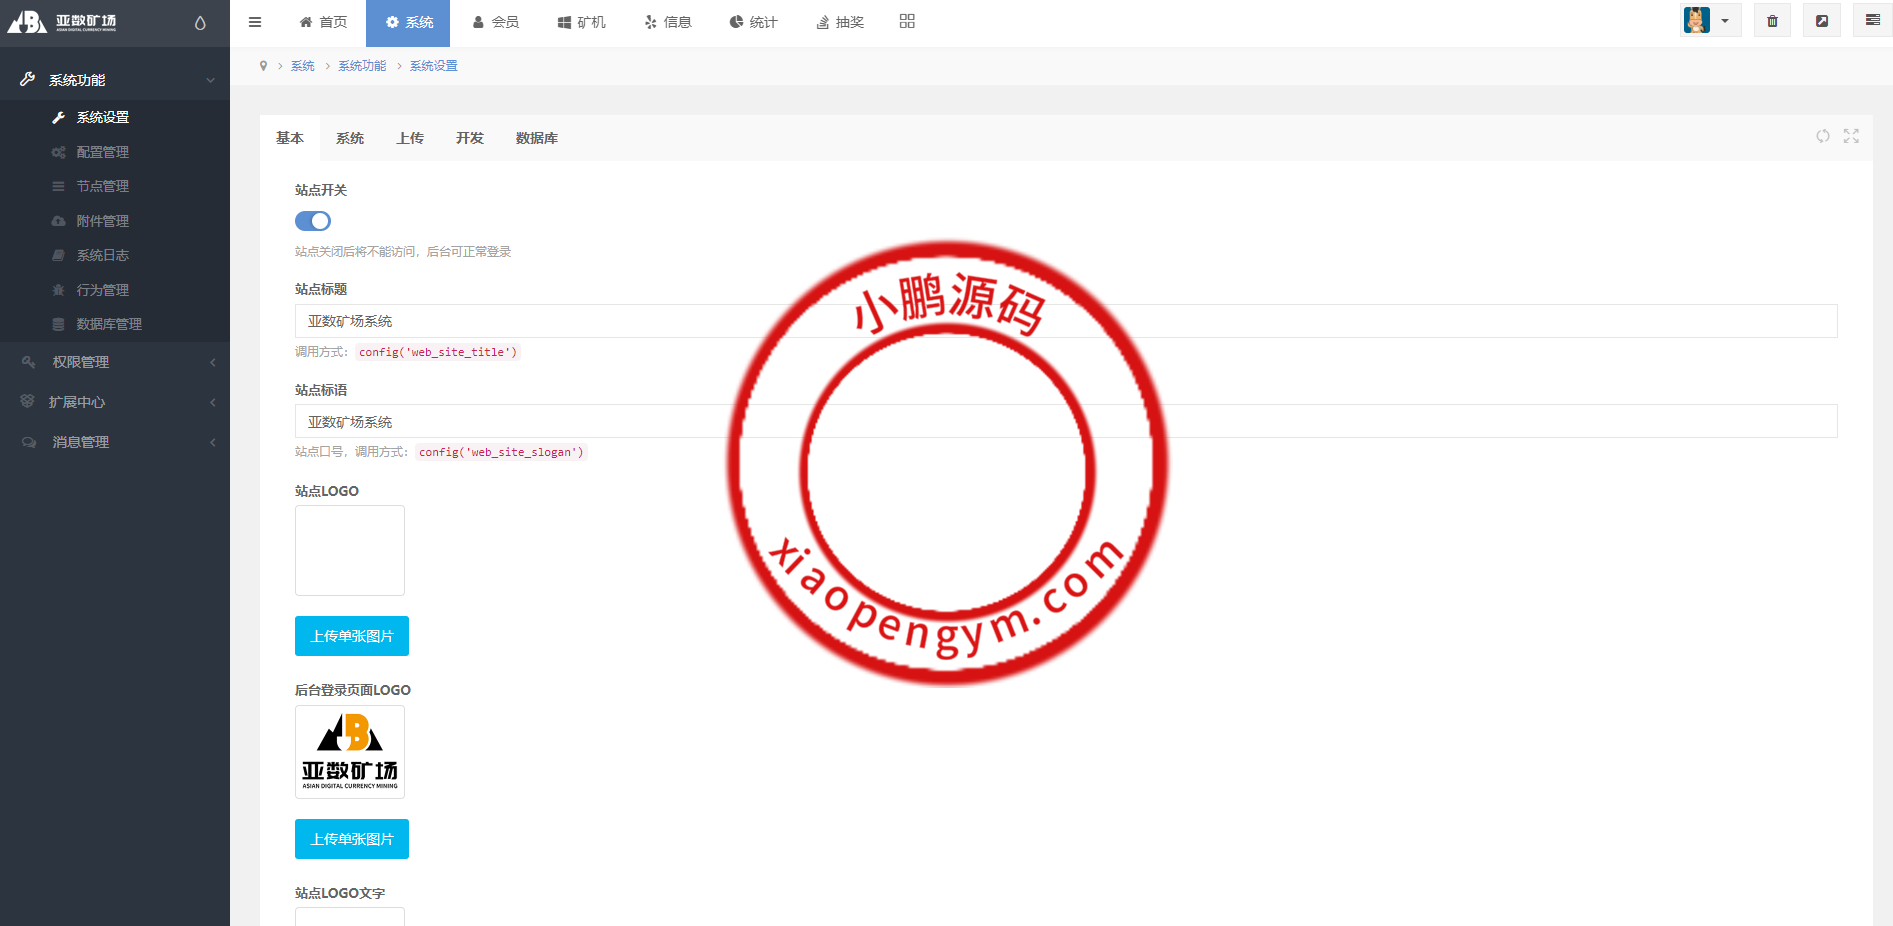Screen dimensions: 1893x926
Task: Open 会员 in the top navigation
Action: [x=496, y=22]
